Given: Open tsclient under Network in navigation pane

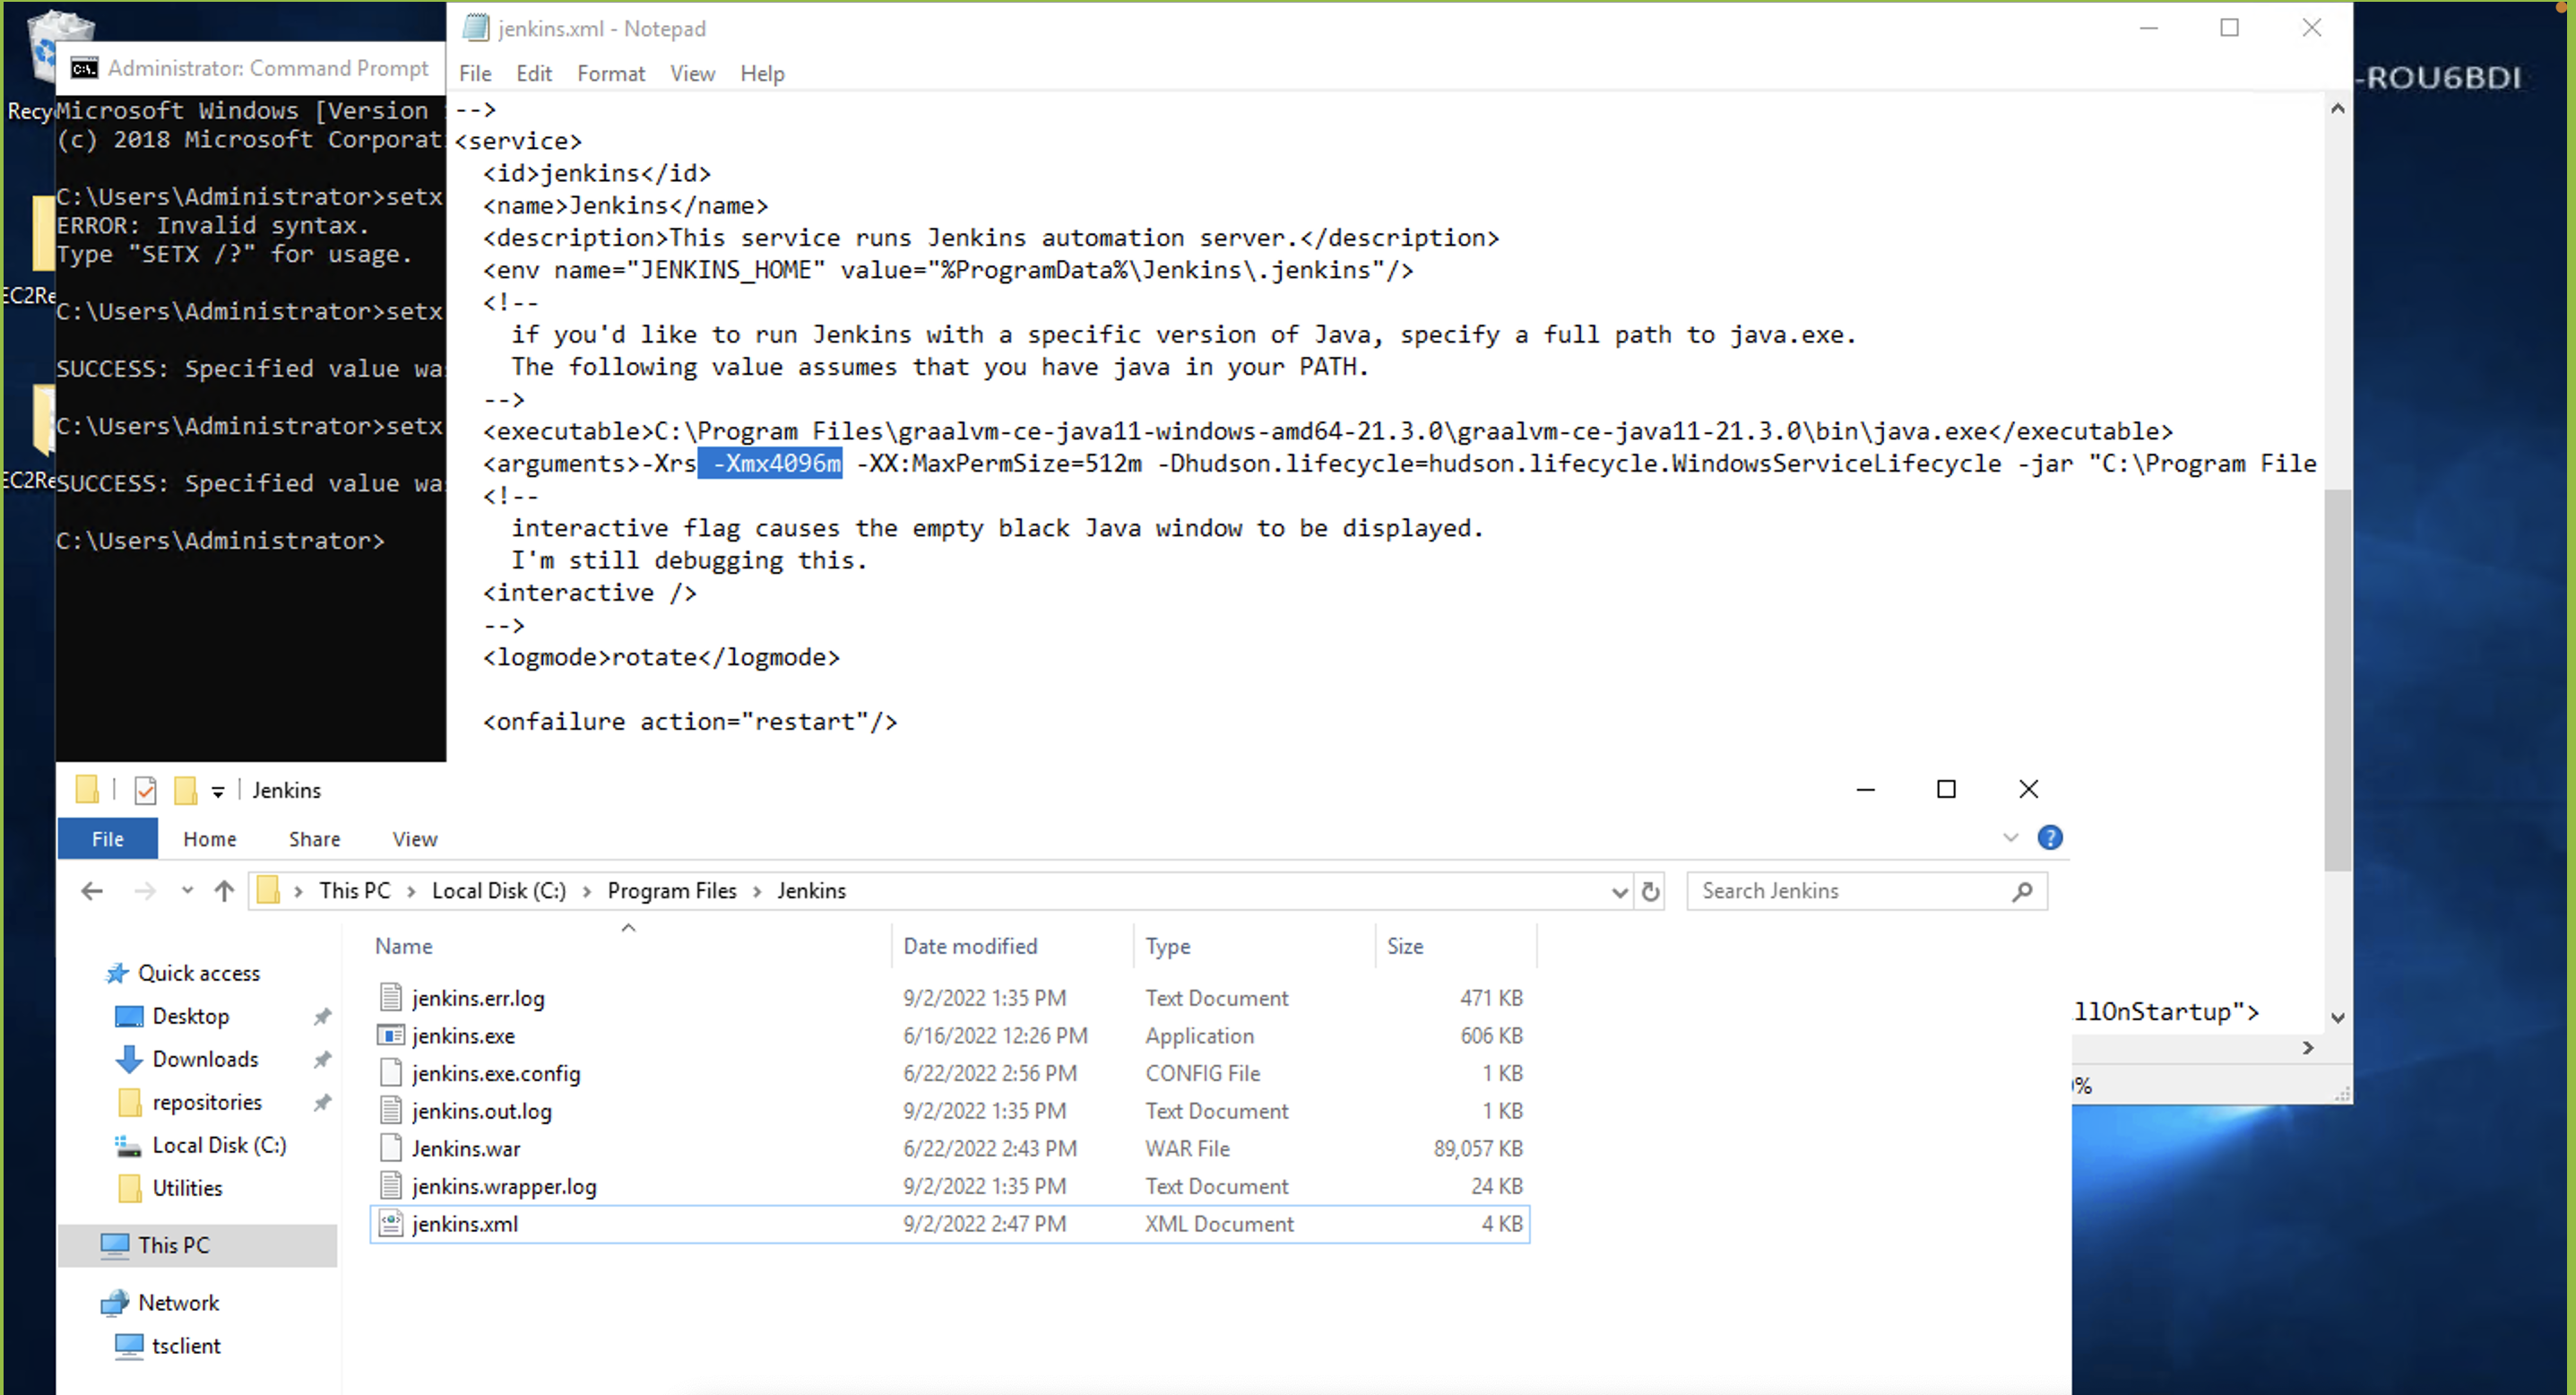Looking at the screenshot, I should coord(186,1346).
